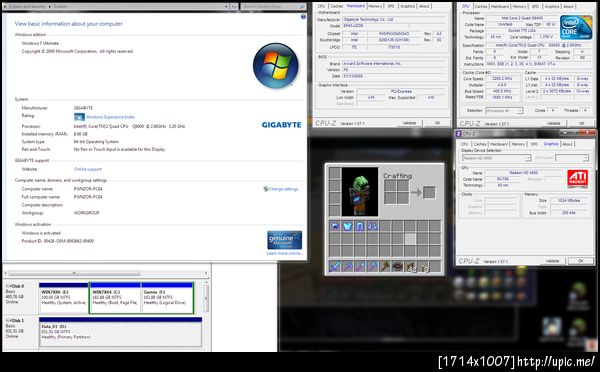The image size is (600, 372).
Task: Open the Learn more online link
Action: pos(284,253)
